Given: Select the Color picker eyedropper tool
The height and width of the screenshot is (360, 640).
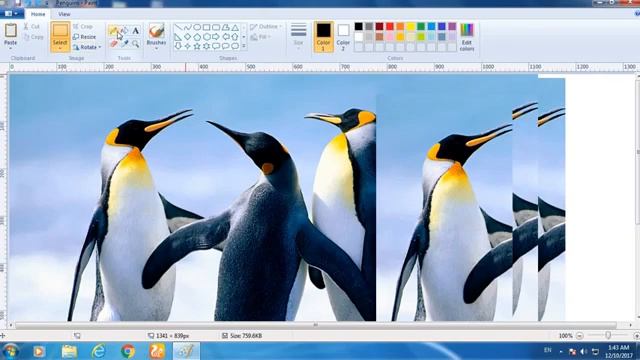Looking at the screenshot, I should coord(125,43).
